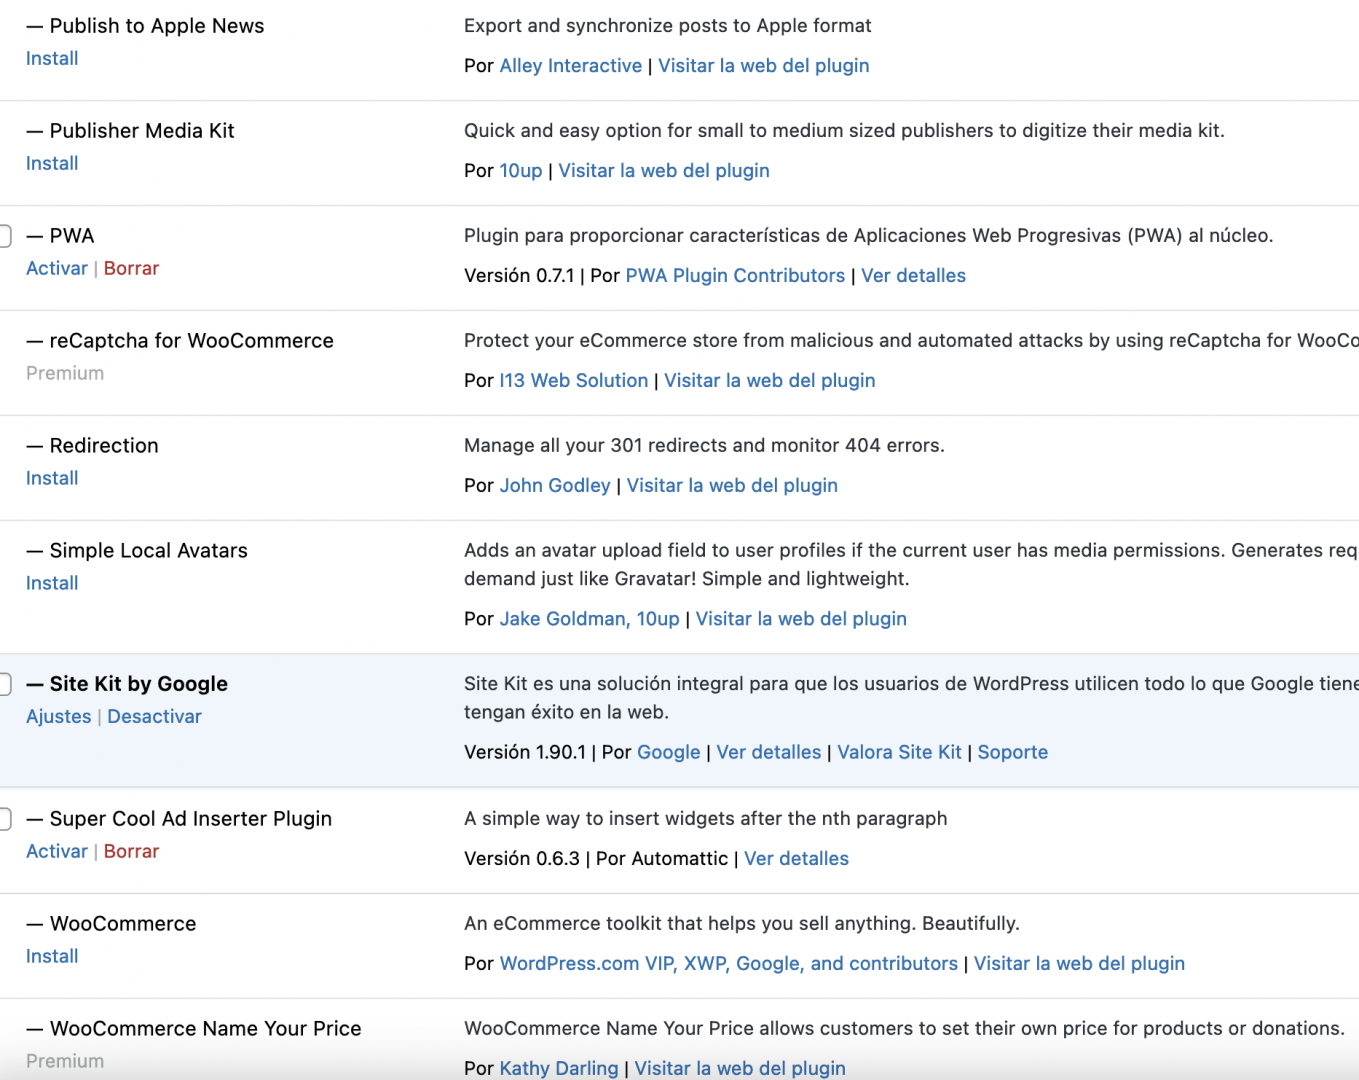The height and width of the screenshot is (1080, 1359).
Task: Visit WooCommerce Name Your Price plugin website
Action: (x=740, y=1068)
